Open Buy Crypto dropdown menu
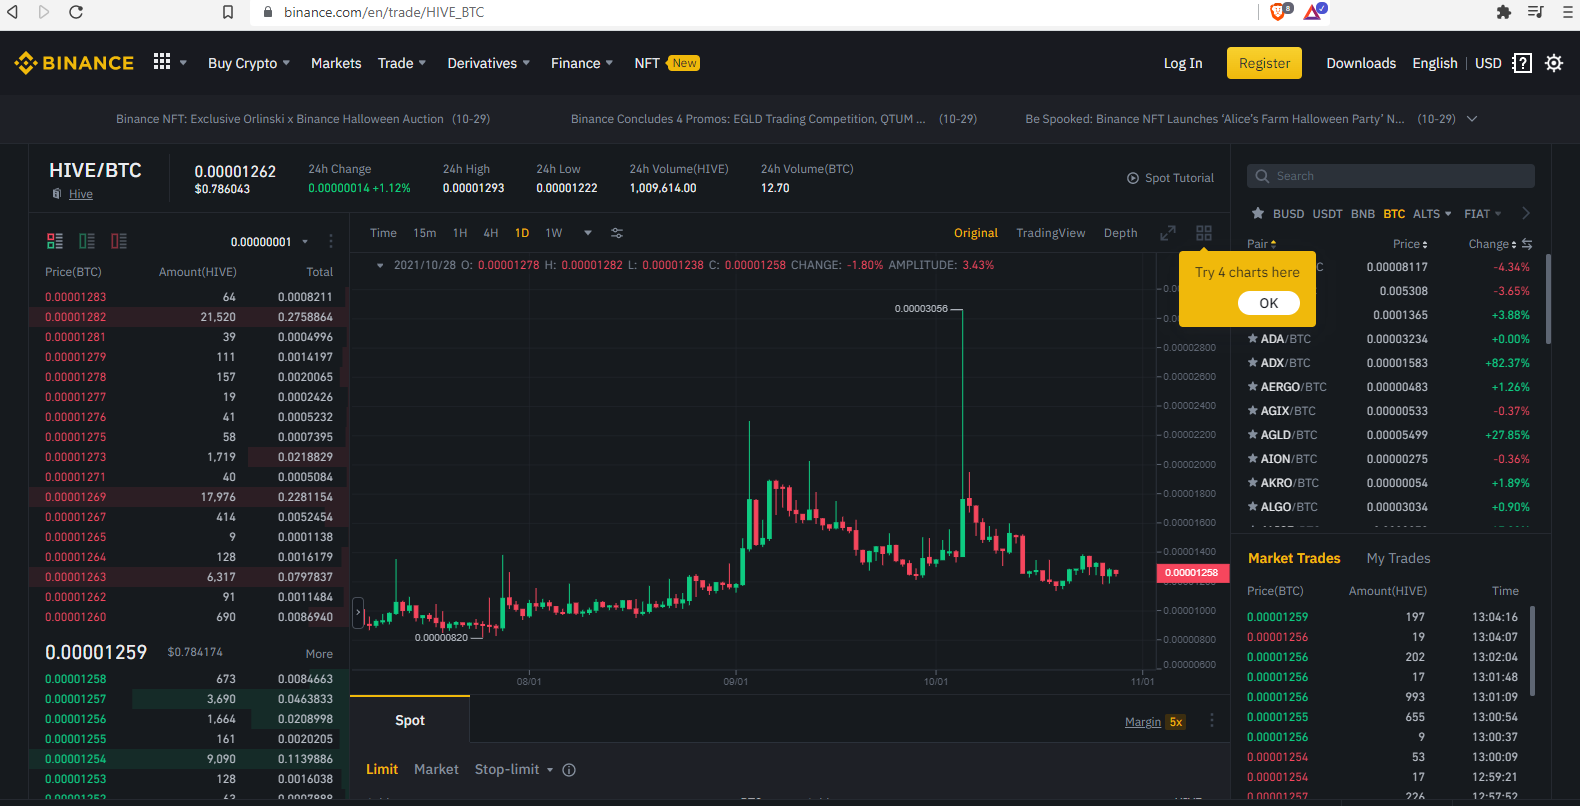 point(249,63)
